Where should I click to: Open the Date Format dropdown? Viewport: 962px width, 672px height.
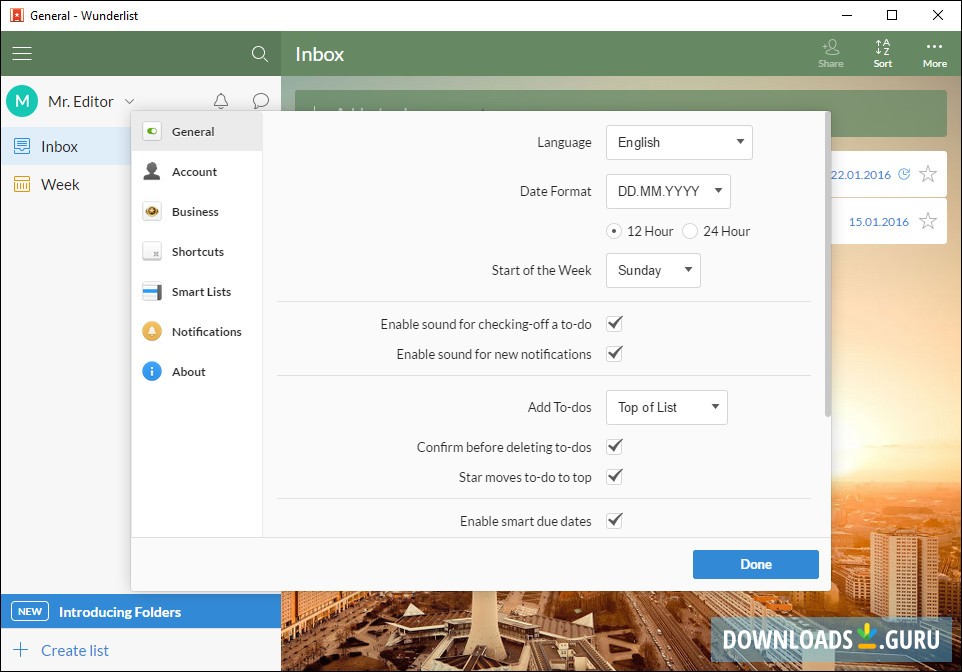point(668,191)
